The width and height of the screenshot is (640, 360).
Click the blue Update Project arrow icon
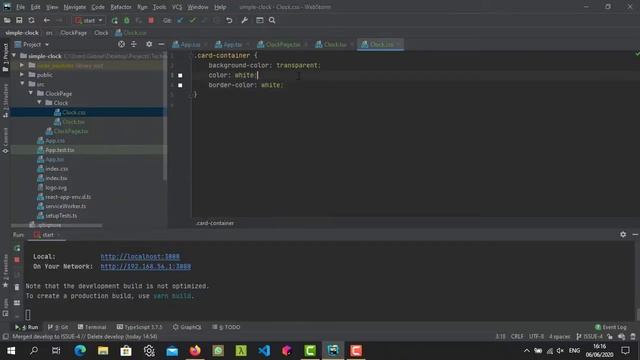point(180,20)
